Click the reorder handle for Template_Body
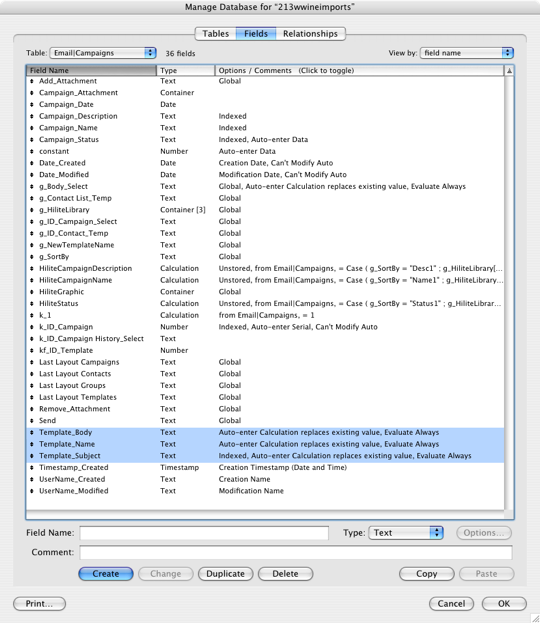Image resolution: width=540 pixels, height=623 pixels. pyautogui.click(x=32, y=432)
